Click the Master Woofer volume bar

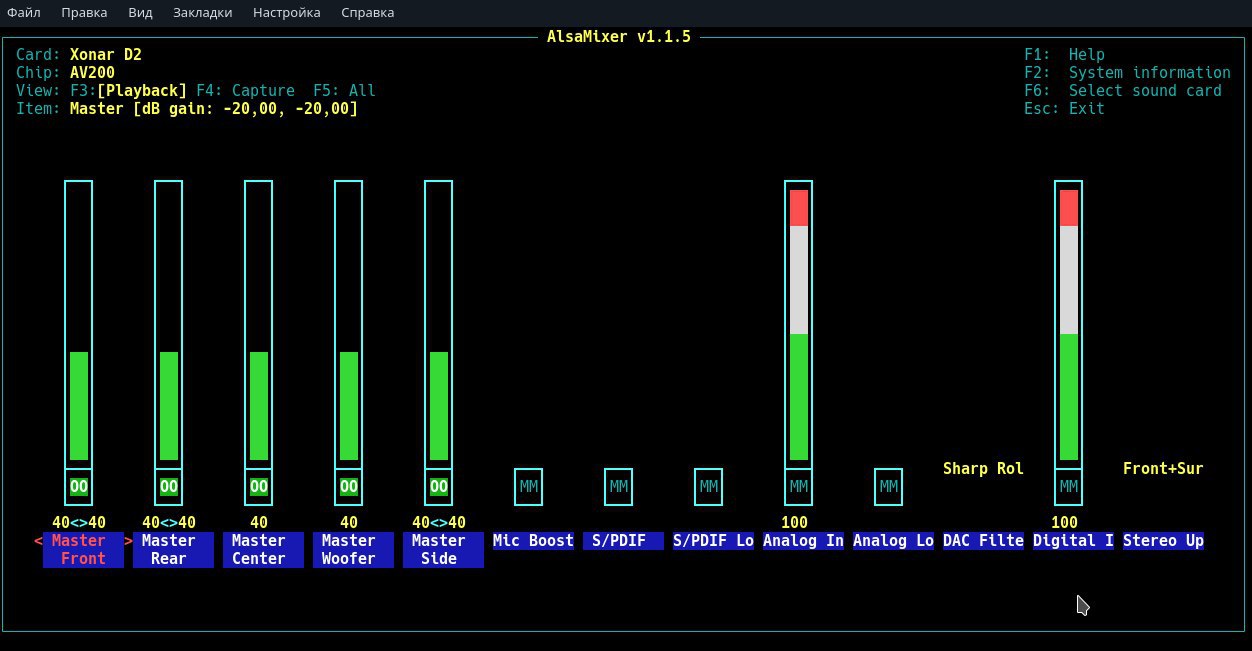coord(349,324)
